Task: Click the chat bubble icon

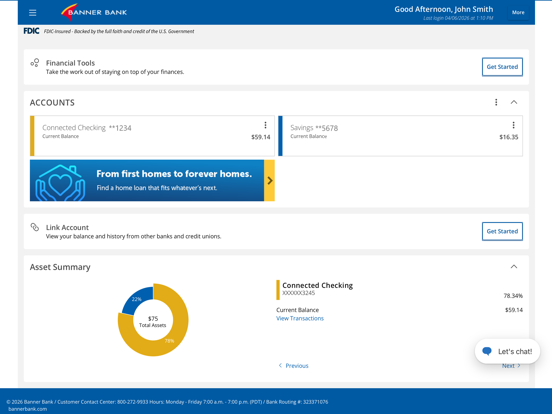Action: point(487,351)
